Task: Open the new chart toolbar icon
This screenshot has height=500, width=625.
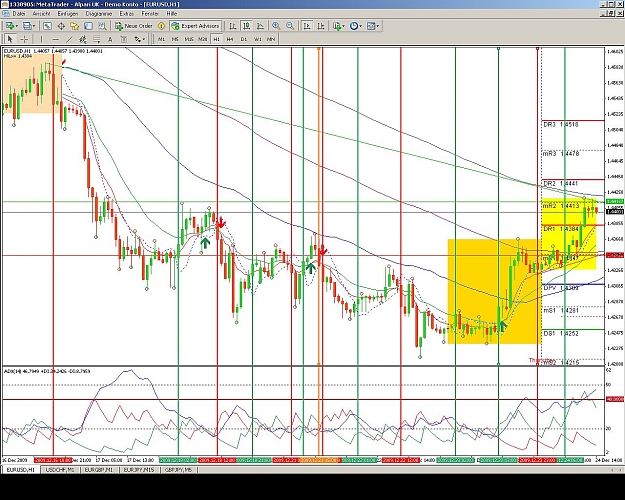Action: [10, 26]
